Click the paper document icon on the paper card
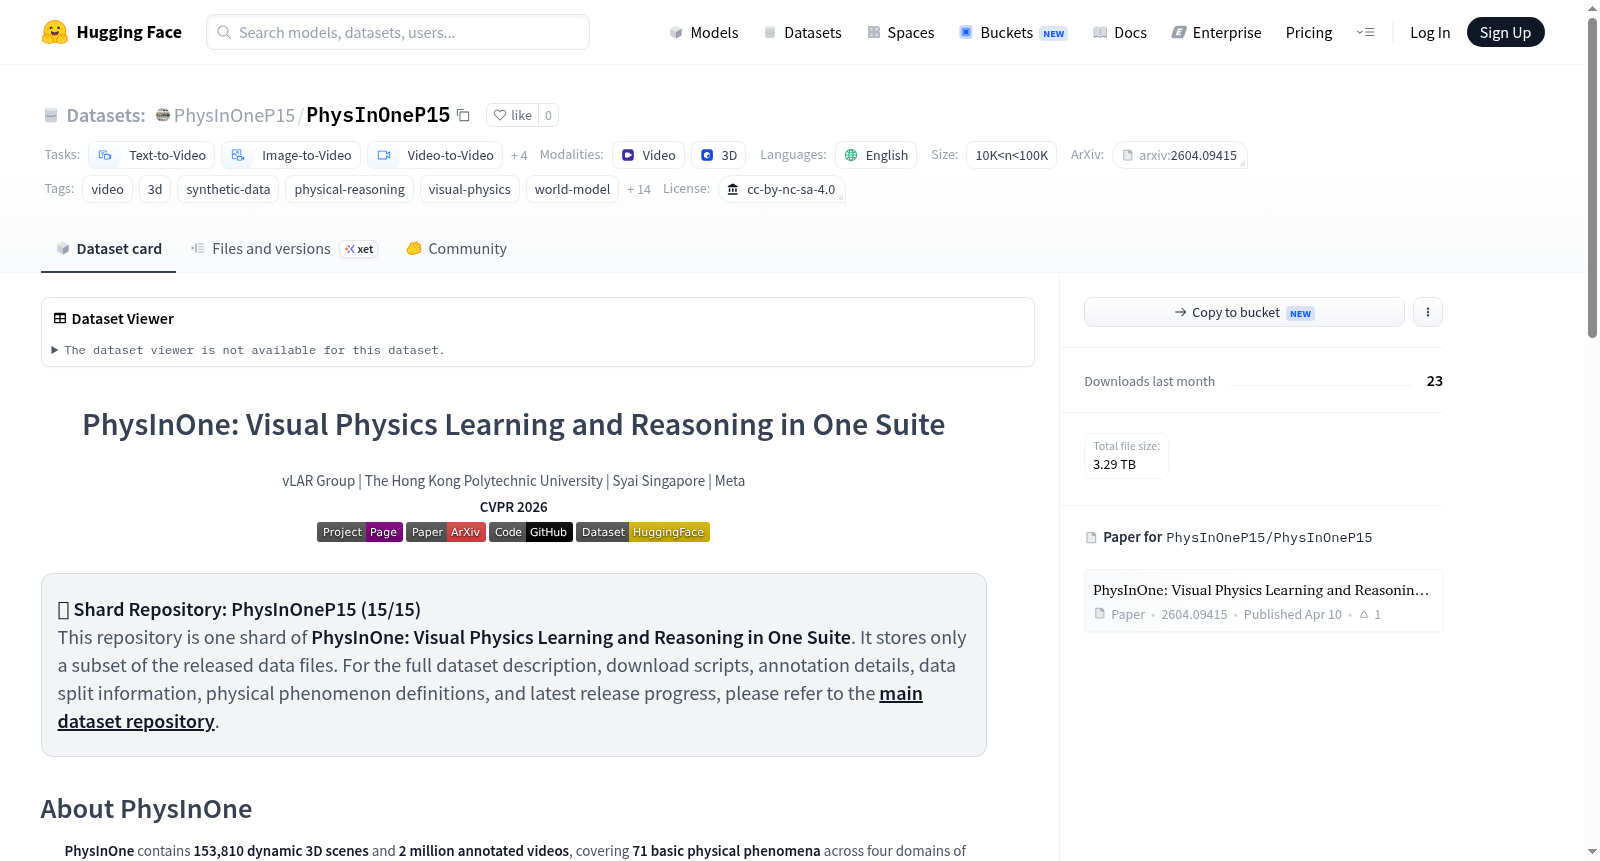Screen dimensions: 1600x861 (1100, 614)
